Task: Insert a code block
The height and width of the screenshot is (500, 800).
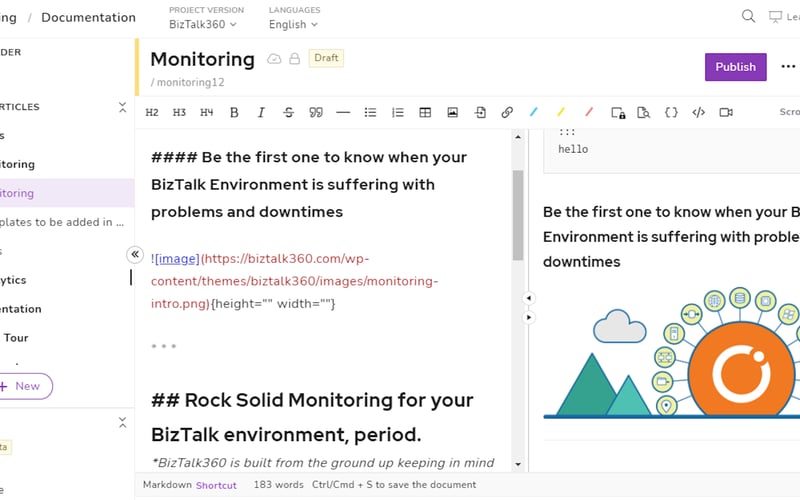Action: click(671, 112)
